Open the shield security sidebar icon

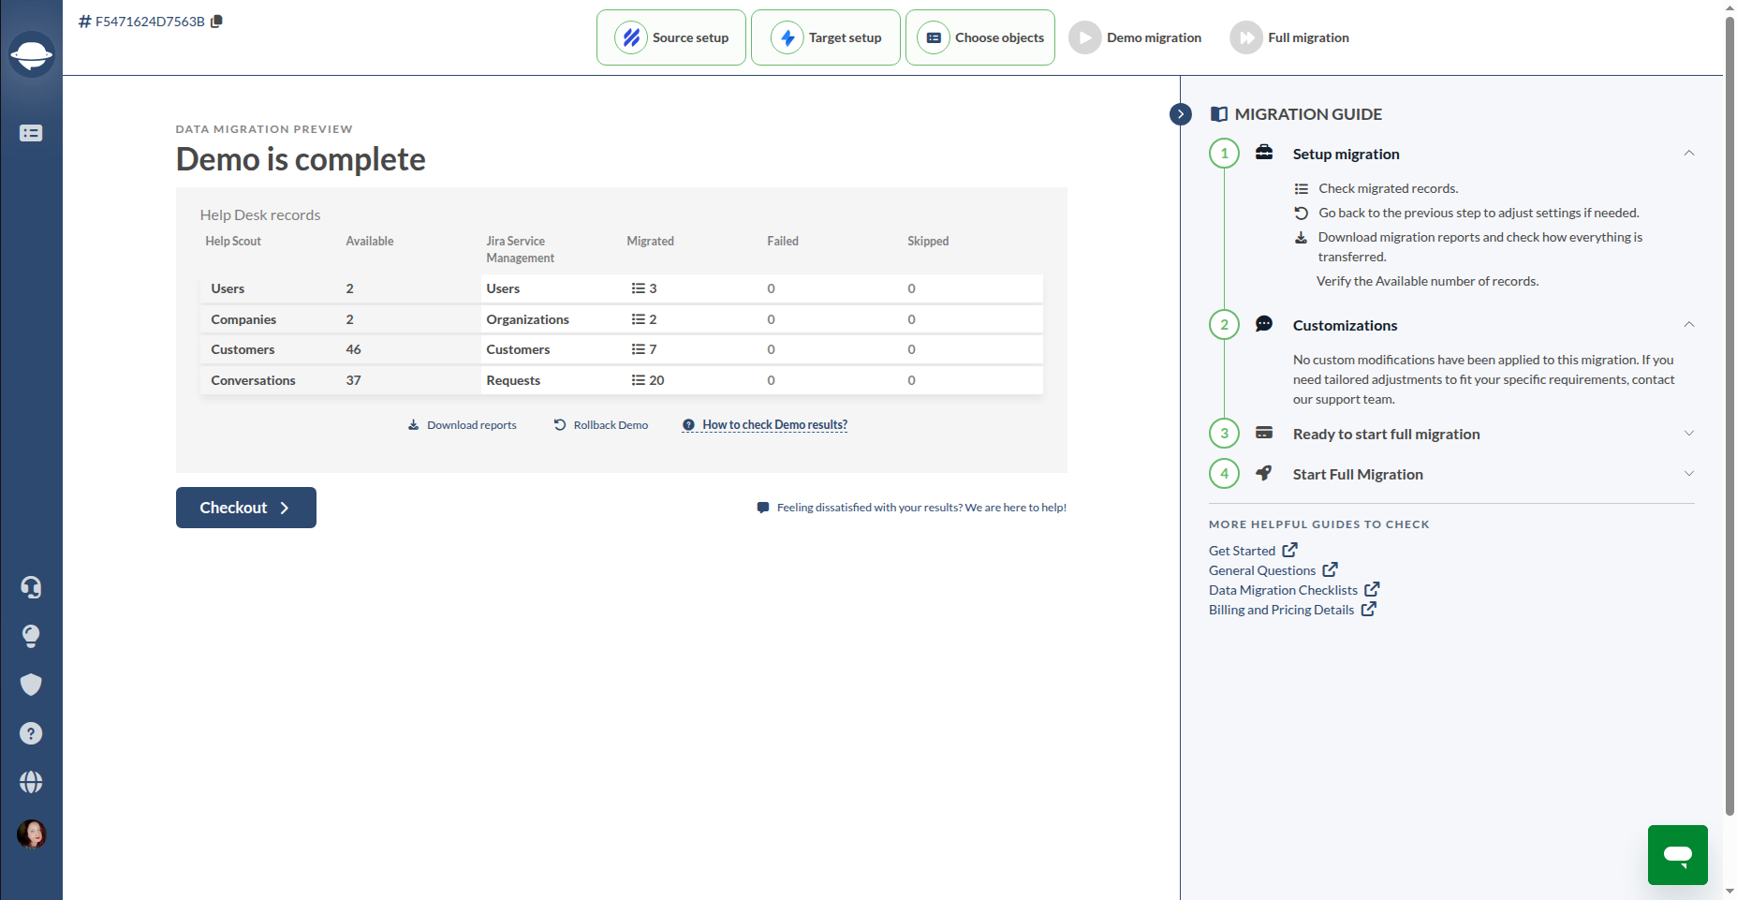coord(31,684)
